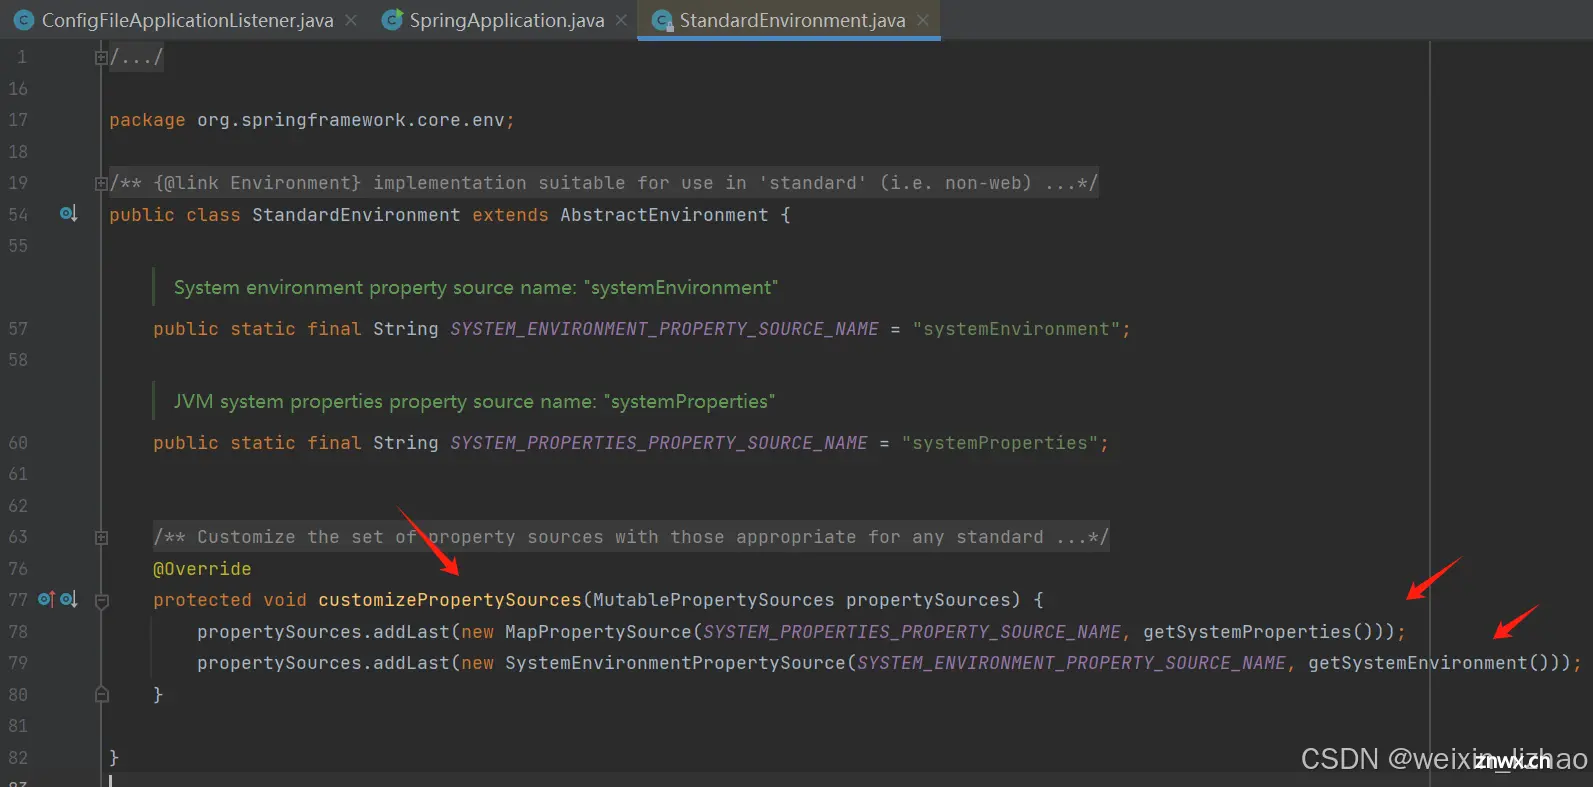Screen dimensions: 1593x787
Task: Switch to ConfigFileApplicationListener.java tab
Action: click(x=187, y=20)
